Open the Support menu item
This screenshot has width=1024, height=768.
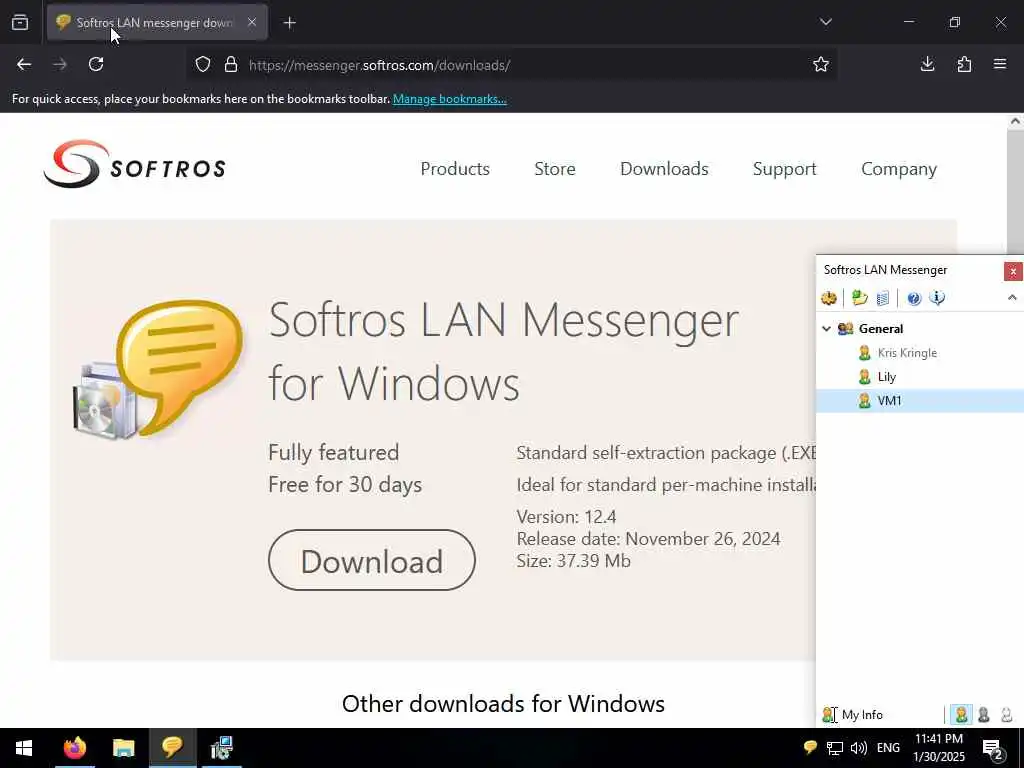click(784, 168)
